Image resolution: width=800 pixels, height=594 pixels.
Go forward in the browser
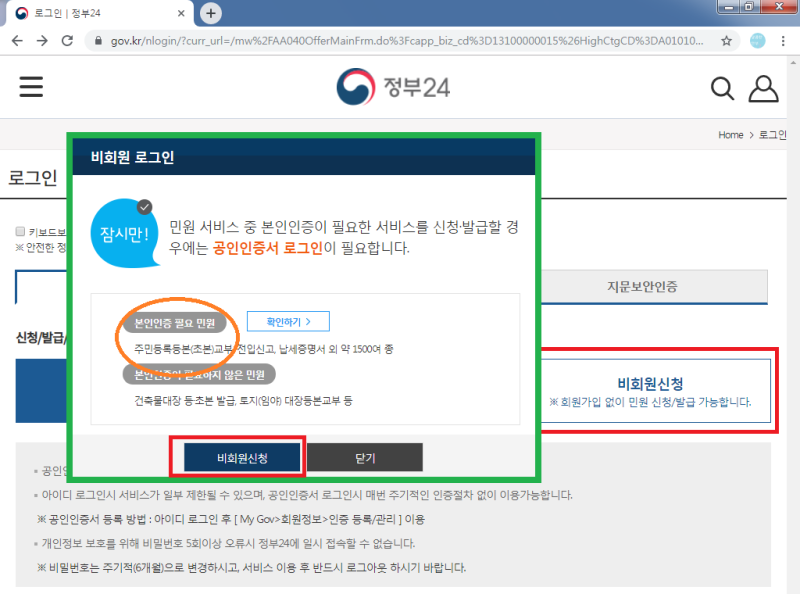pos(42,41)
